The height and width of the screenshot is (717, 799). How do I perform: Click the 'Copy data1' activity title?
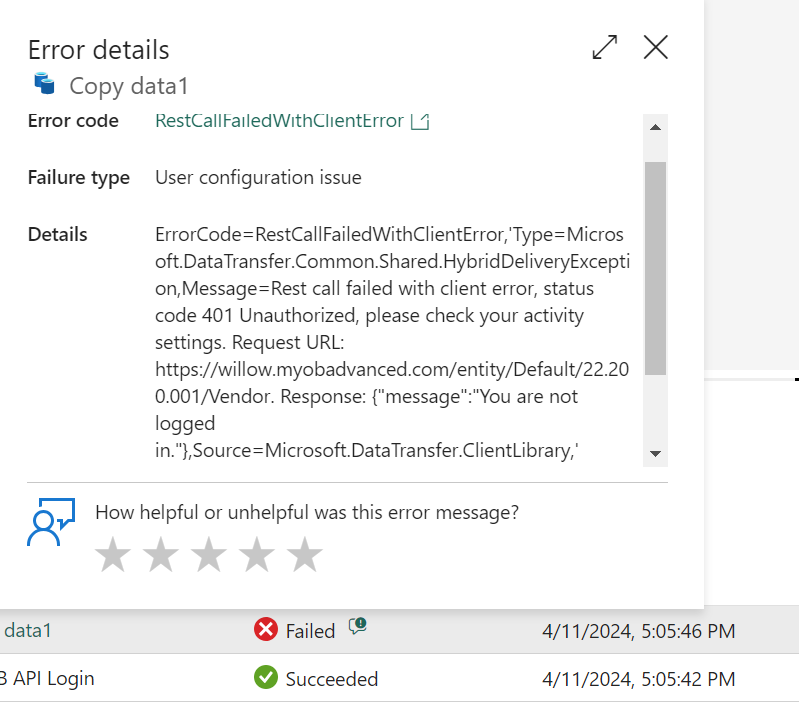(x=129, y=86)
